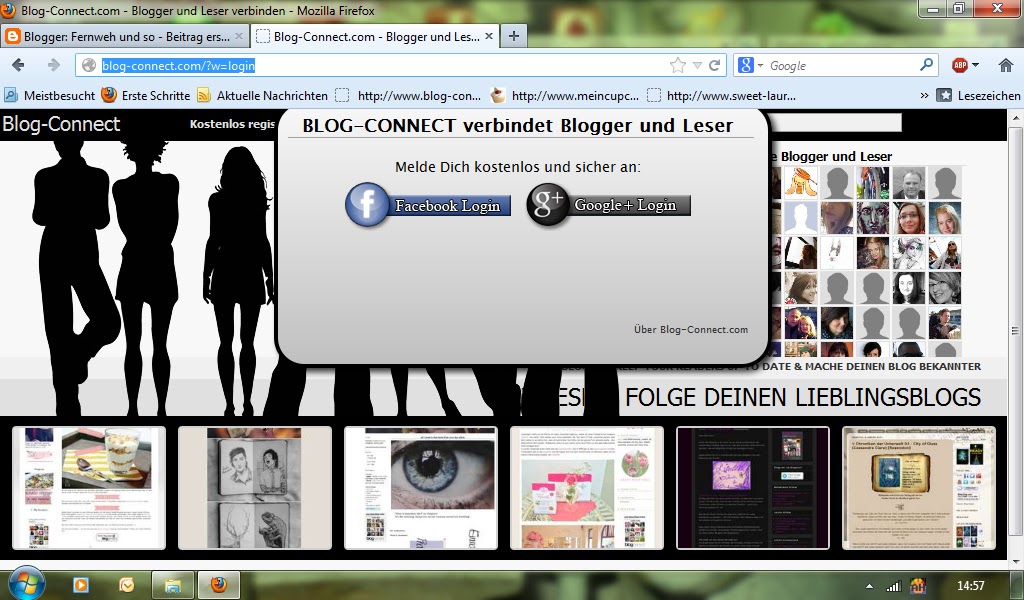Click the Blog-Connect logo in the header
The image size is (1024, 600).
click(x=61, y=123)
